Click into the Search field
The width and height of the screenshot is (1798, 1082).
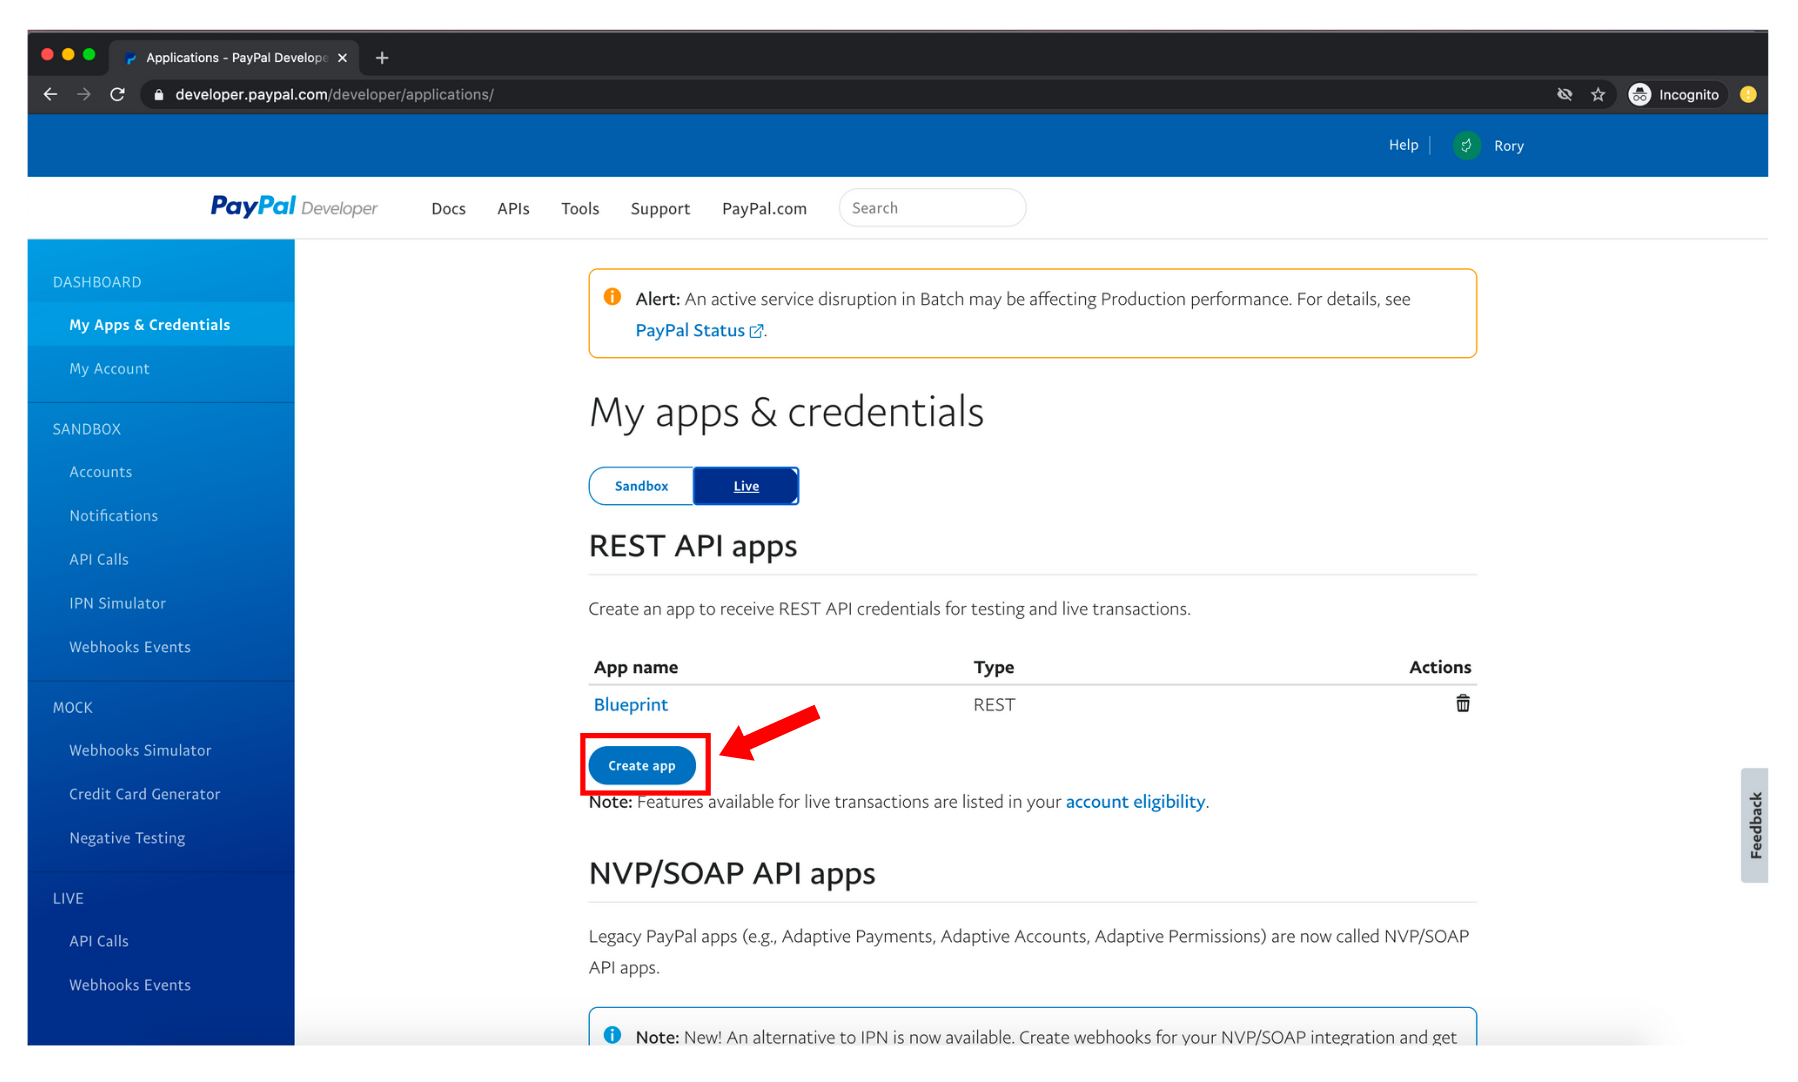click(932, 208)
